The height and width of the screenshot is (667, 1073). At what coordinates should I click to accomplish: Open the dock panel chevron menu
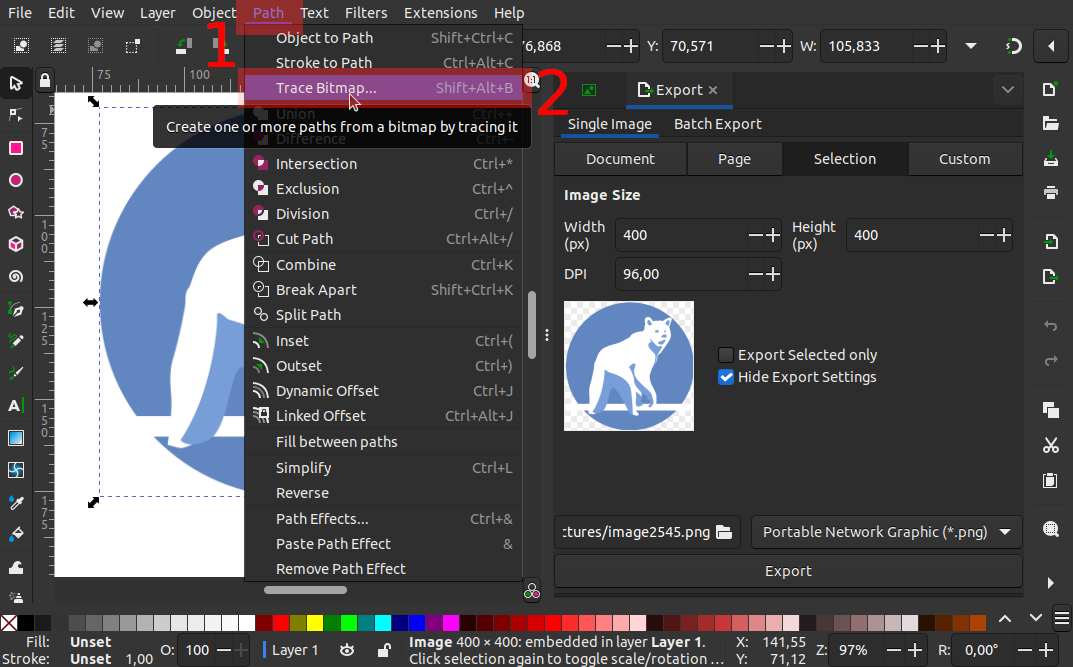1007,90
